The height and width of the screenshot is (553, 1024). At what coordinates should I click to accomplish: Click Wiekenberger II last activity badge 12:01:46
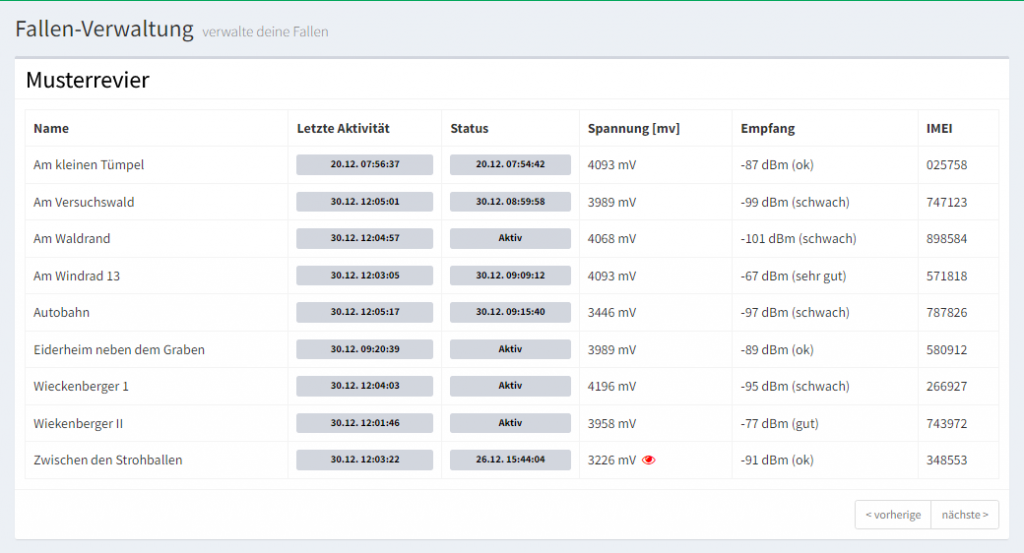pyautogui.click(x=364, y=423)
